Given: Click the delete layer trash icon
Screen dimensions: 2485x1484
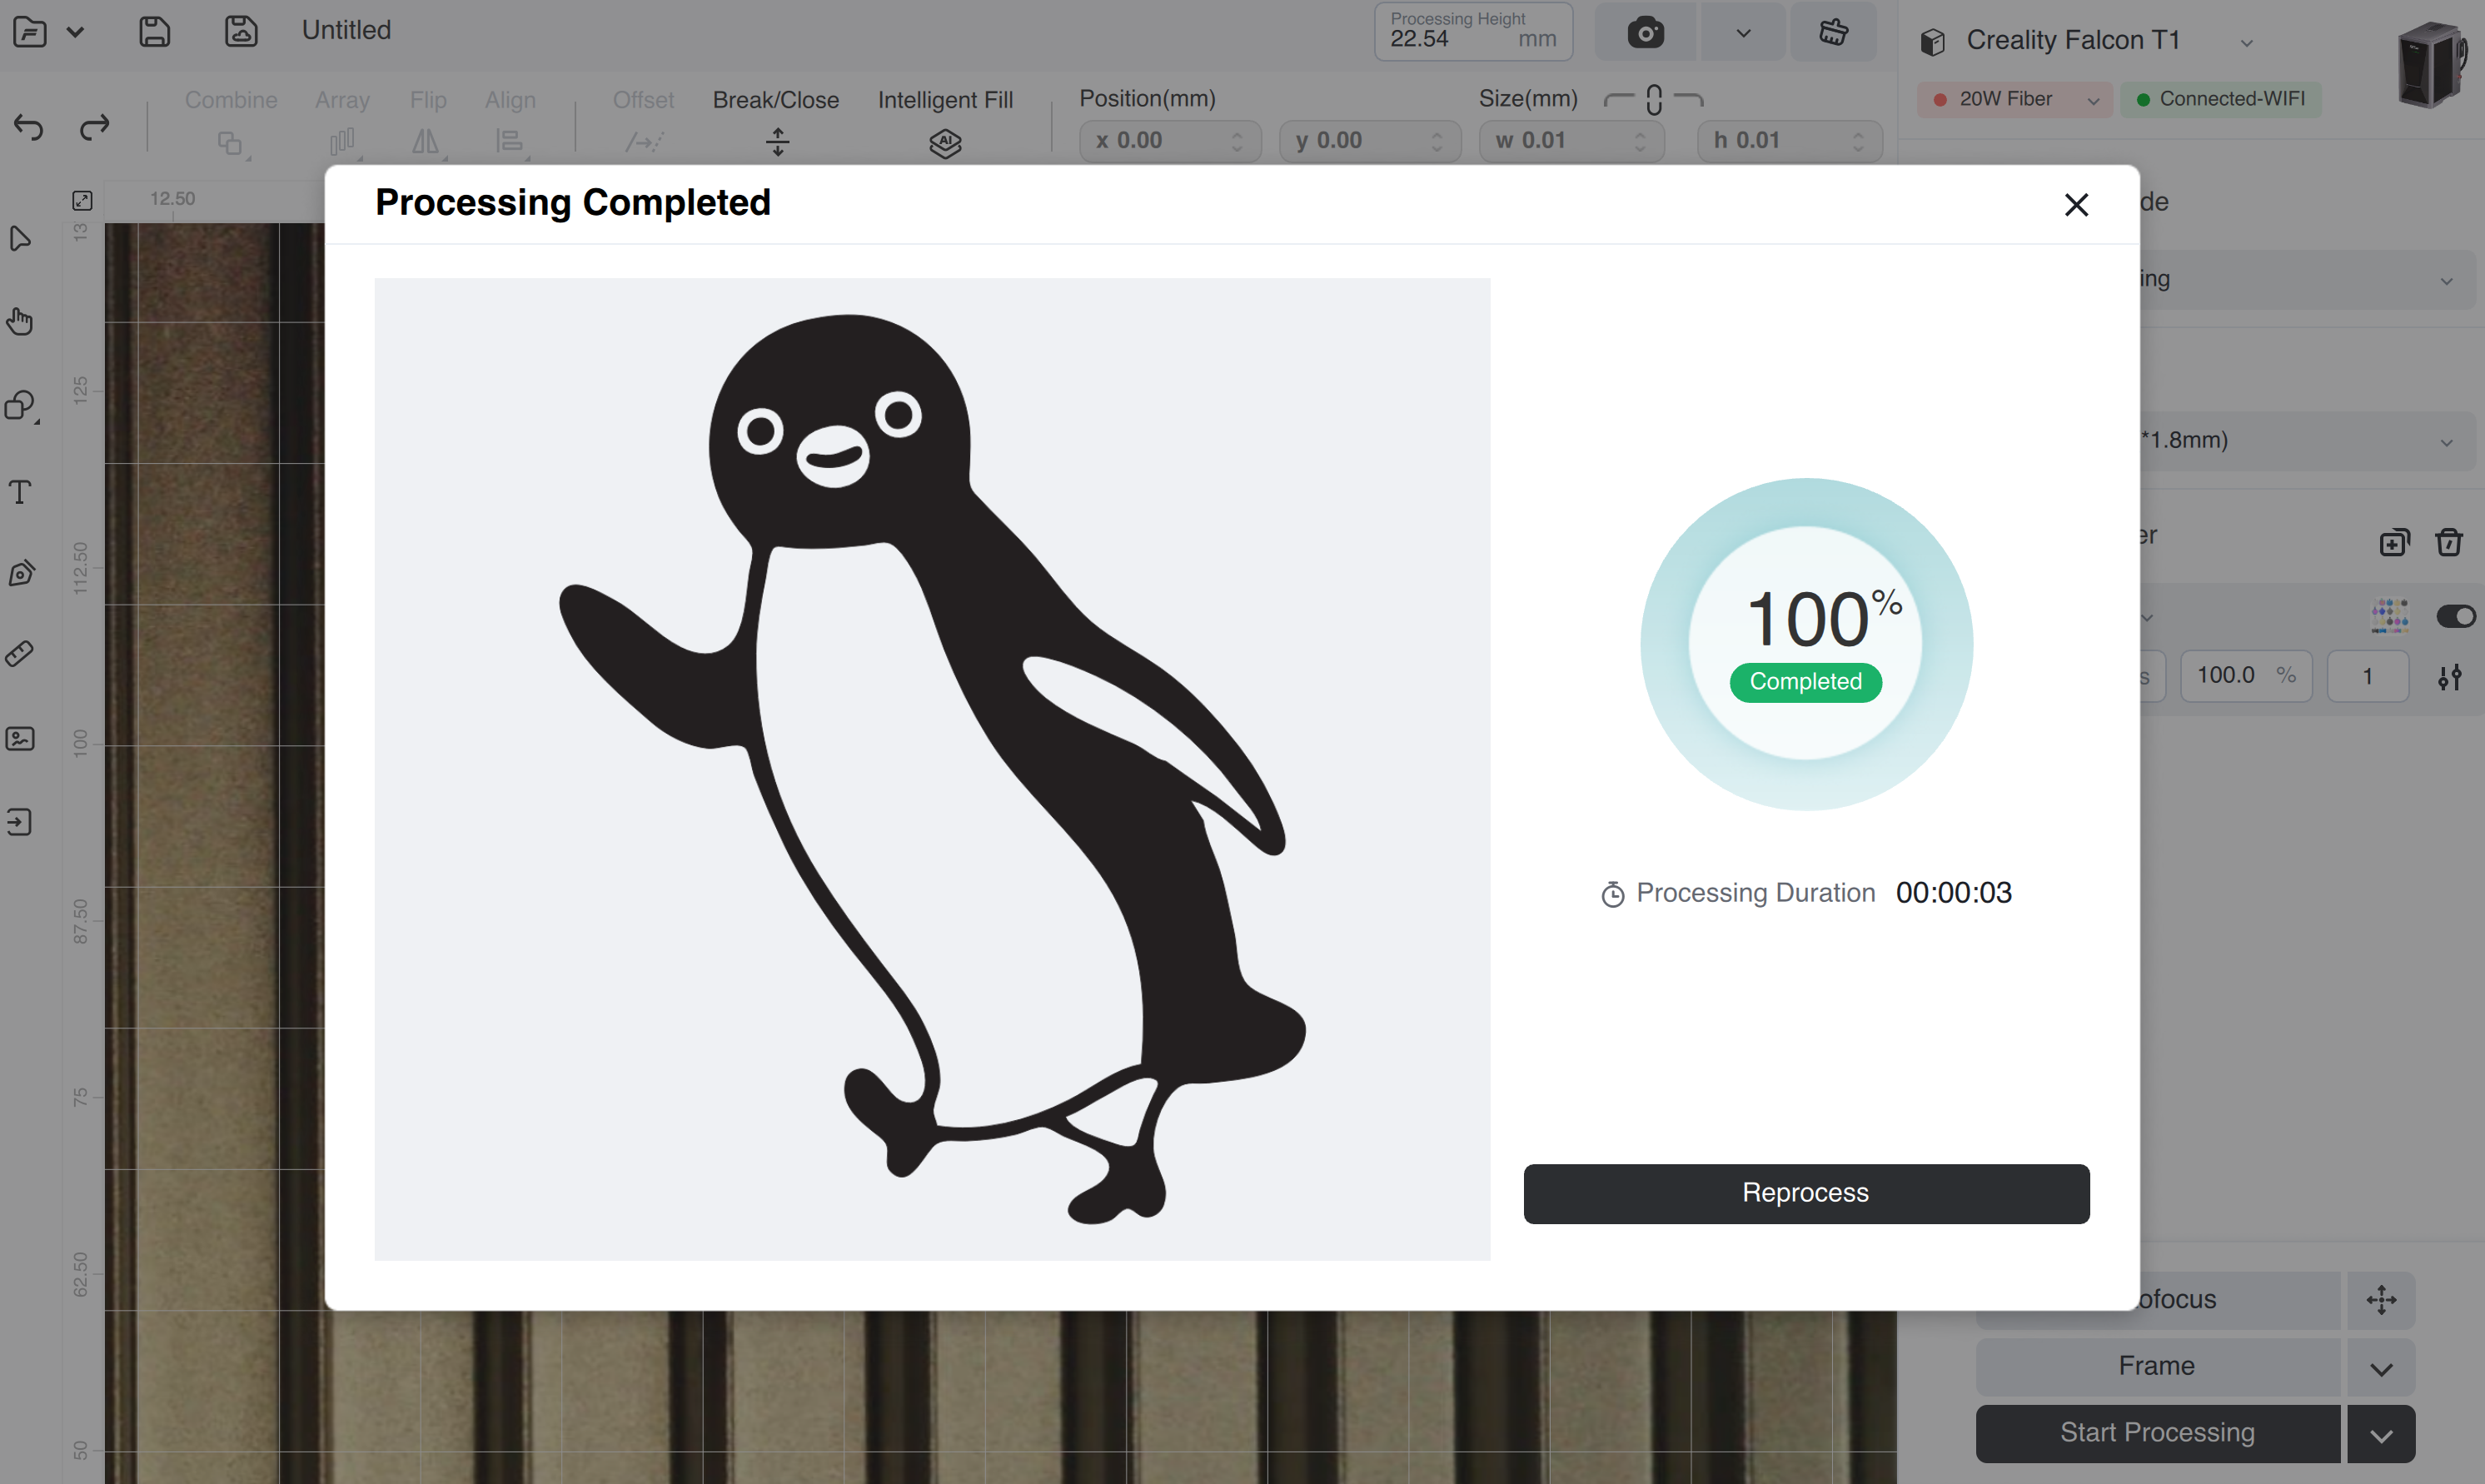Looking at the screenshot, I should tap(2449, 541).
